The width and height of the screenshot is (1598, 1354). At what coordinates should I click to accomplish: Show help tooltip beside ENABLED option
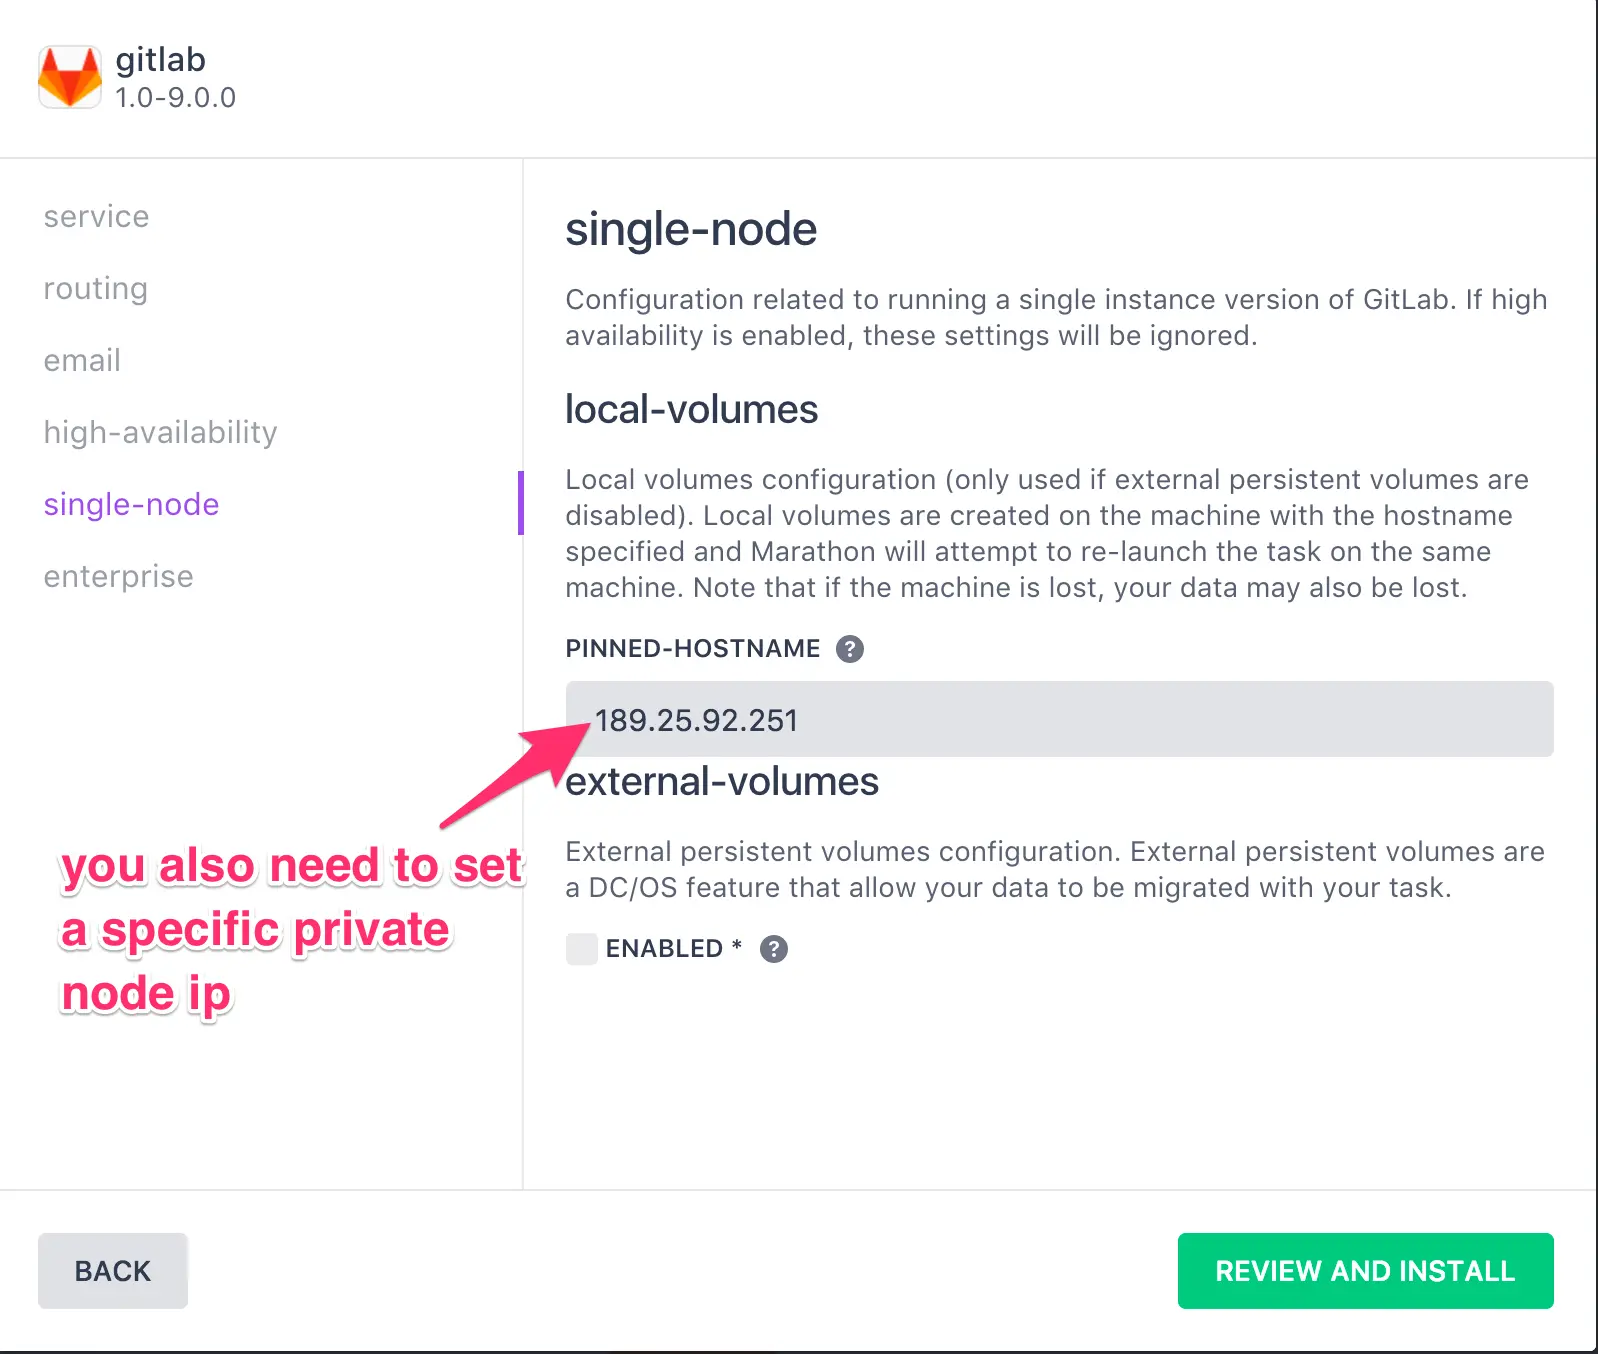click(x=774, y=949)
